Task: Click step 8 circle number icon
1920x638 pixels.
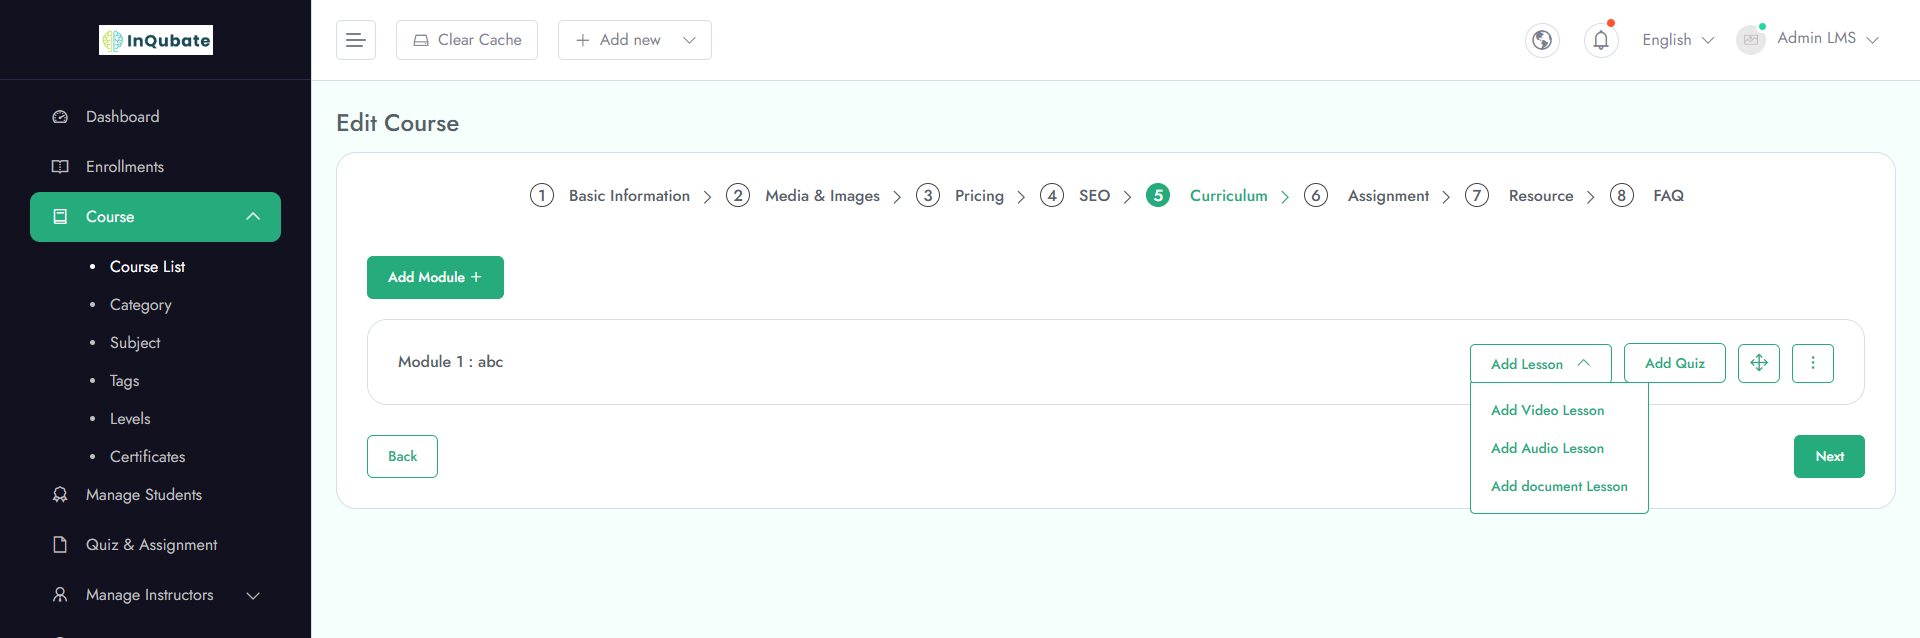Action: [x=1622, y=195]
